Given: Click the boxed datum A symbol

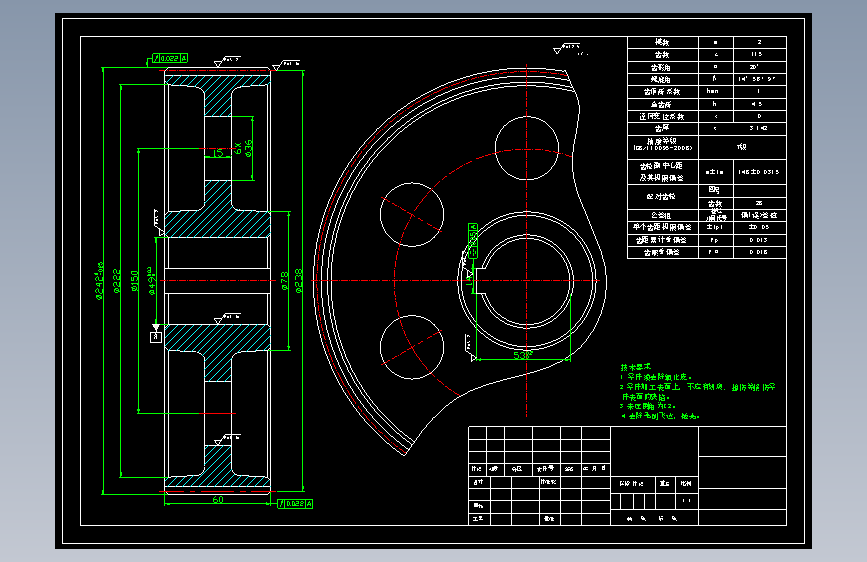Looking at the screenshot, I should (156, 336).
